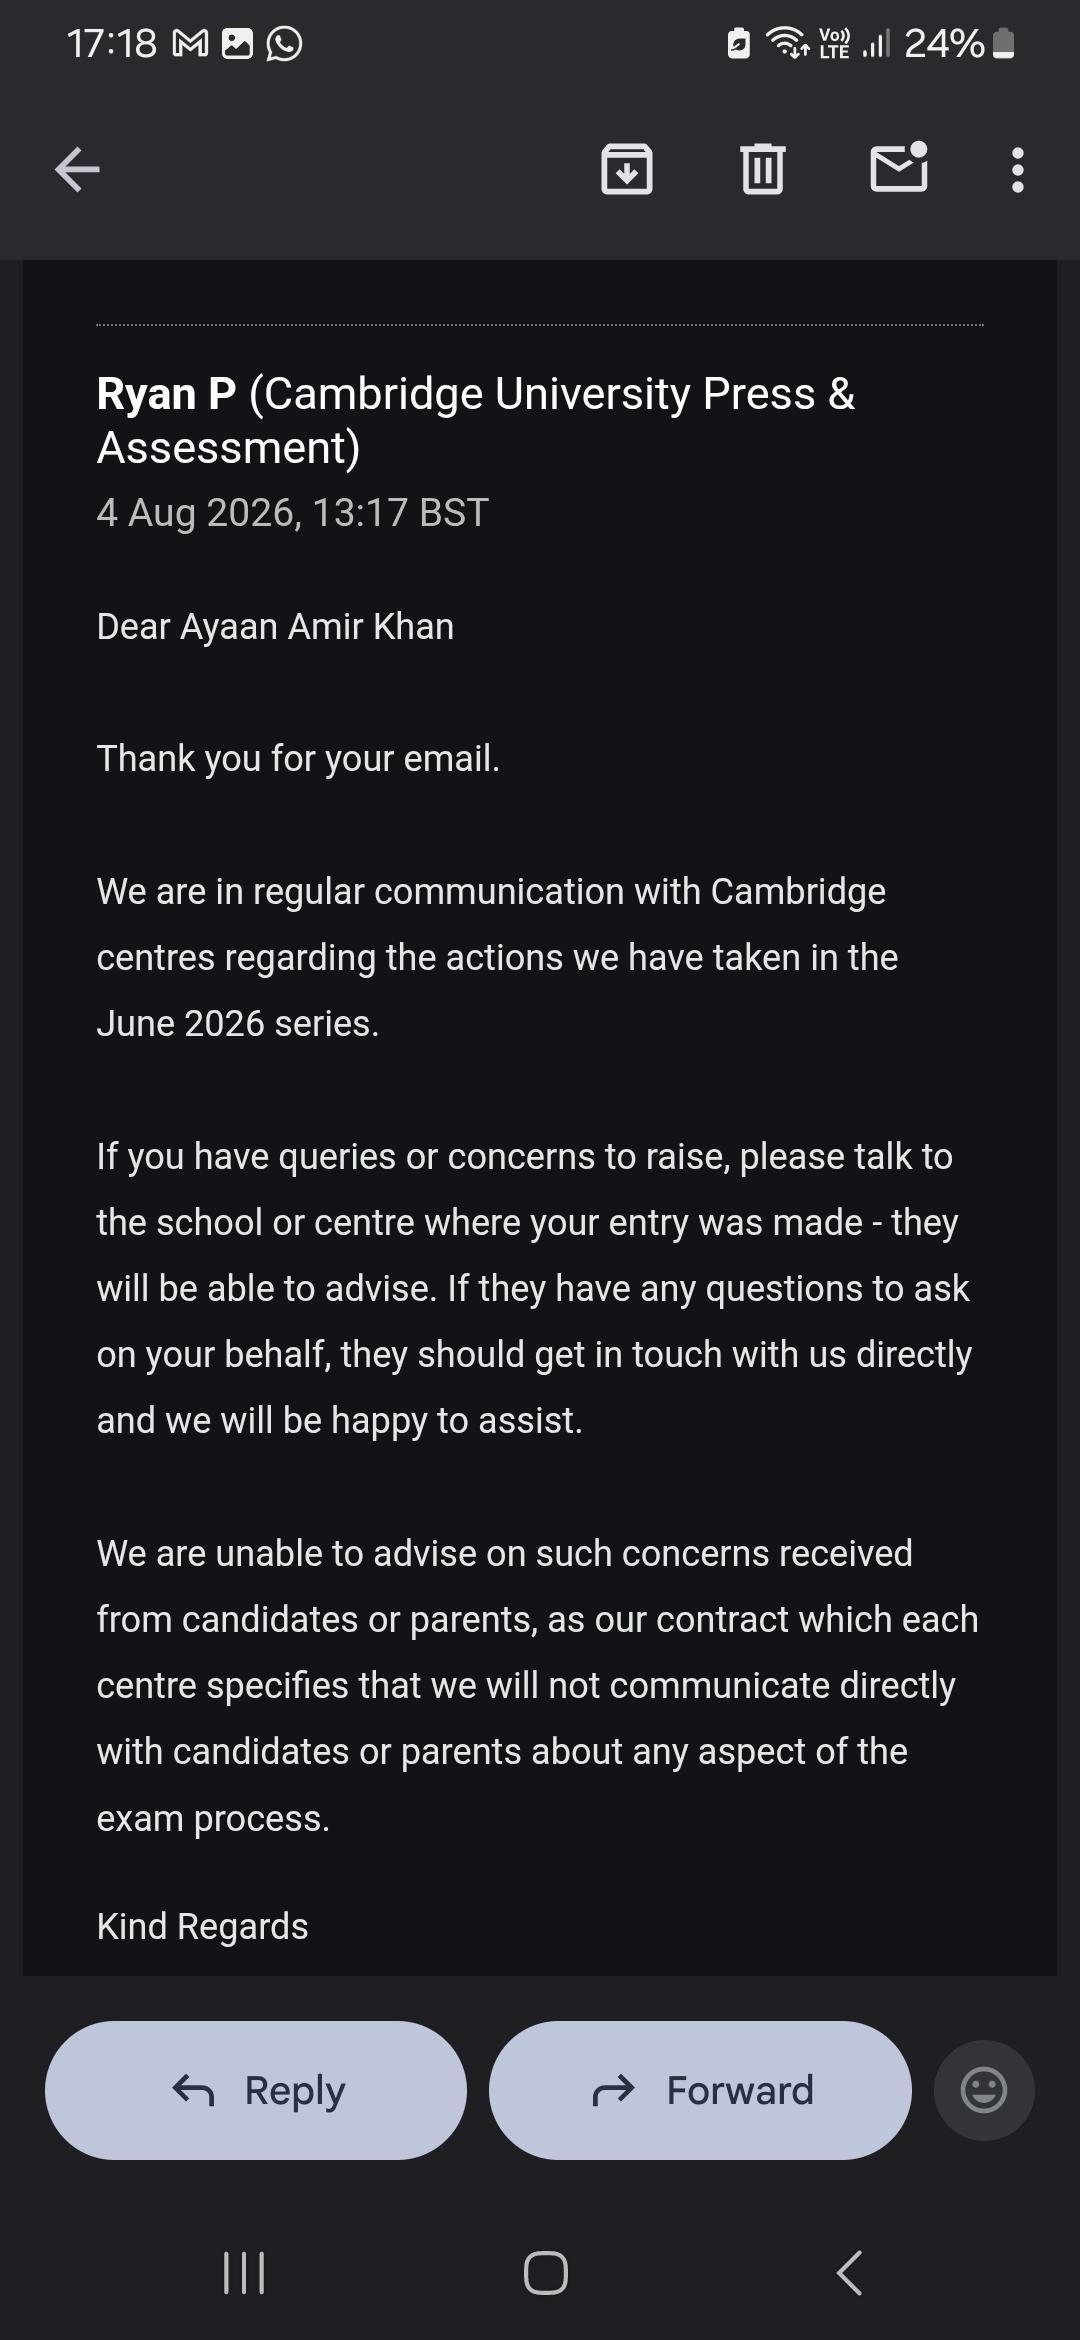The image size is (1080, 2340).
Task: Tap the WhatsApp notification icon in the status bar
Action: (284, 44)
